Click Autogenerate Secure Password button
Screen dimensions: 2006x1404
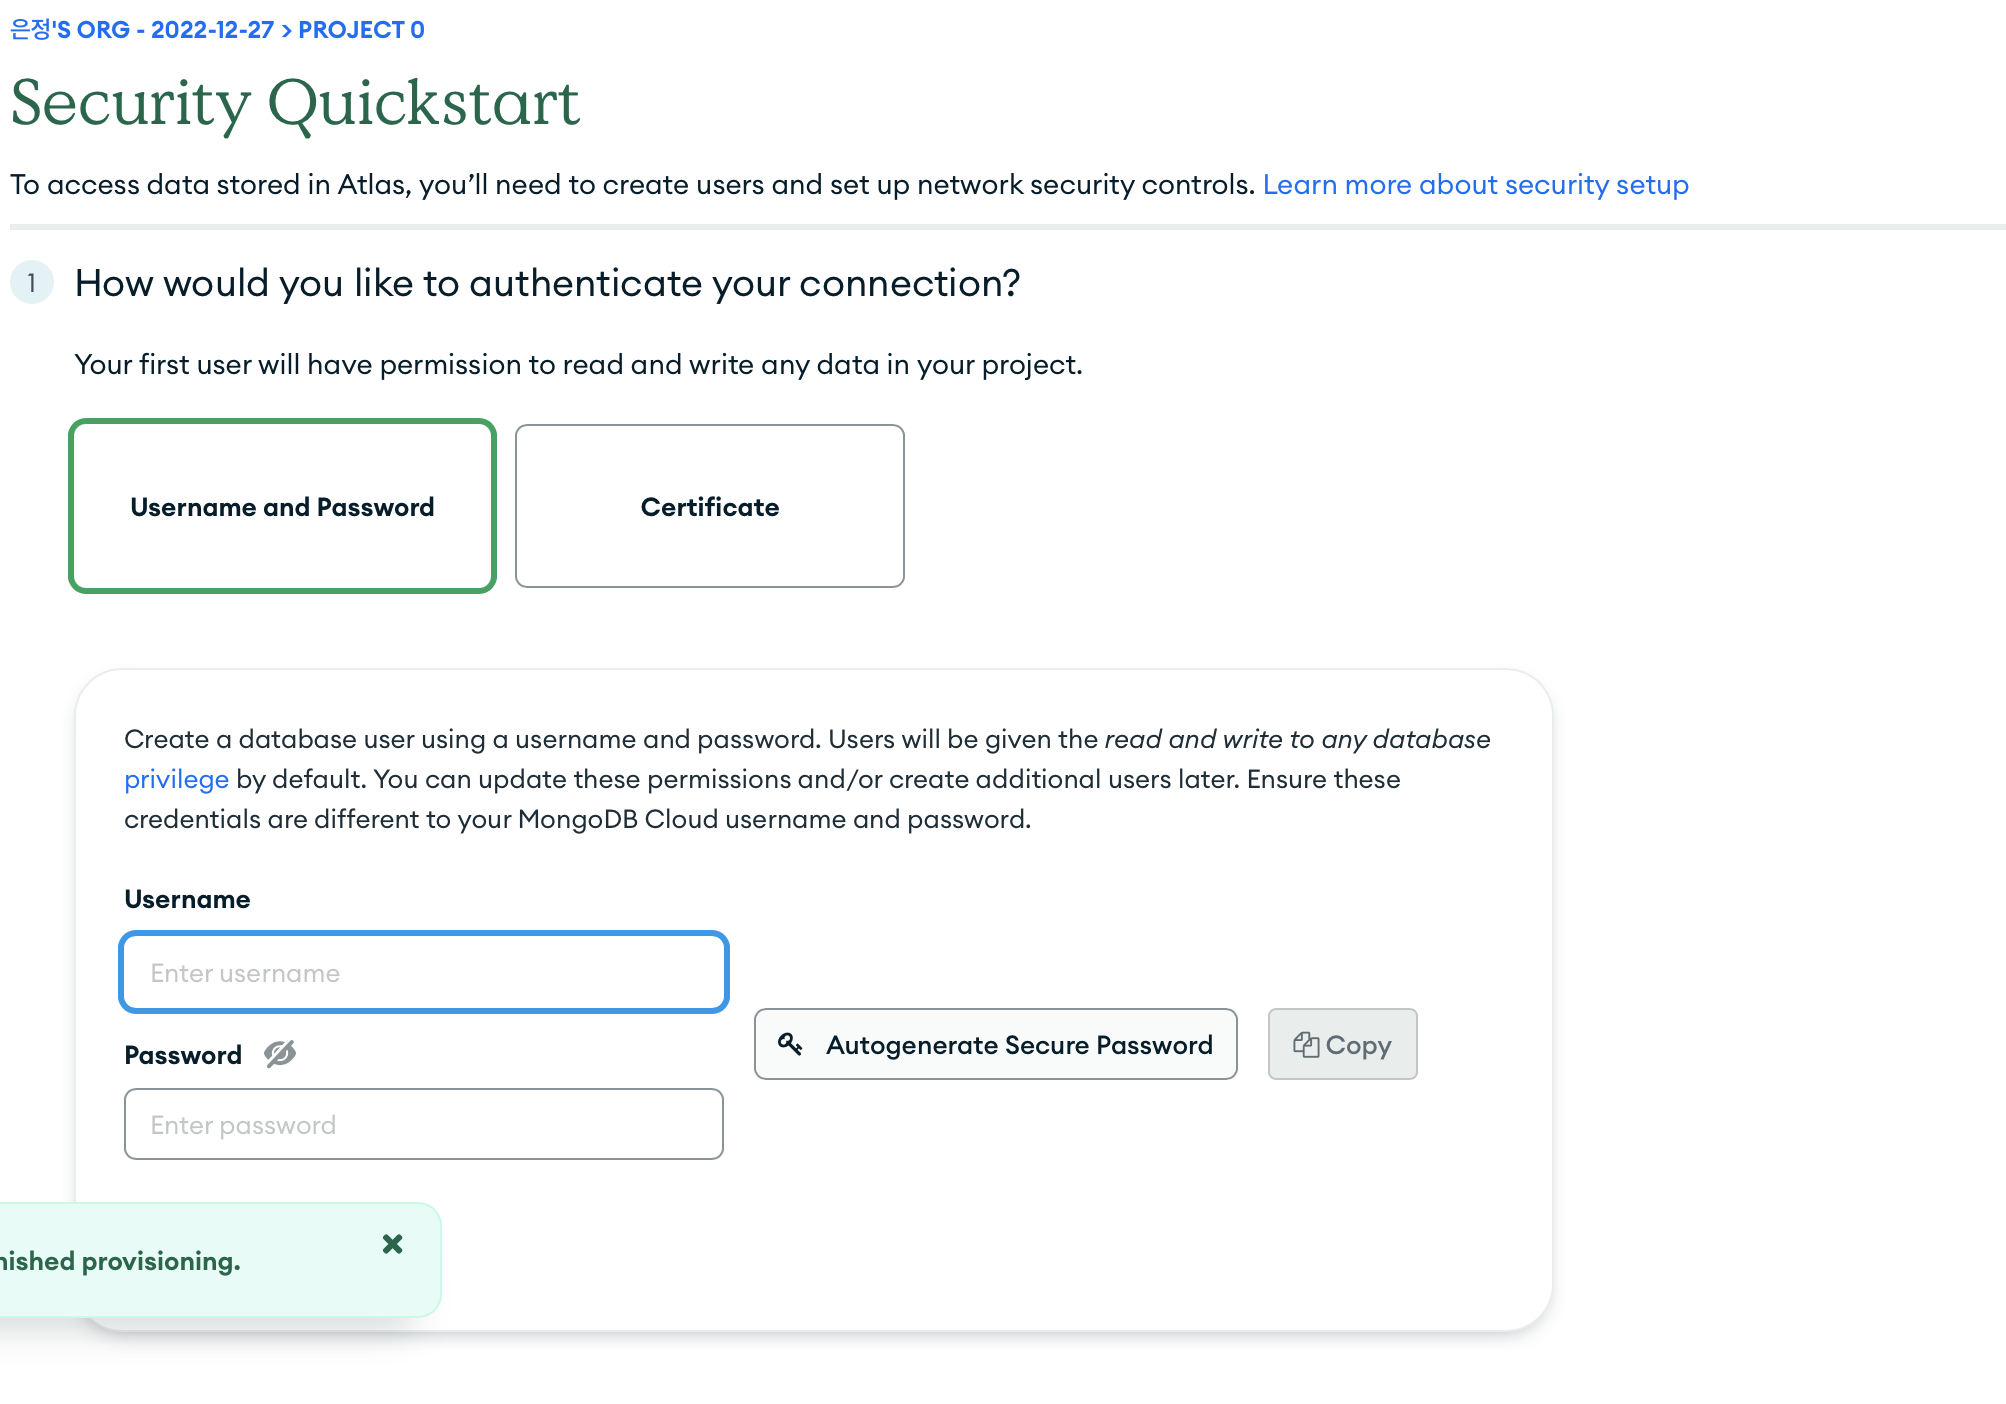coord(996,1044)
